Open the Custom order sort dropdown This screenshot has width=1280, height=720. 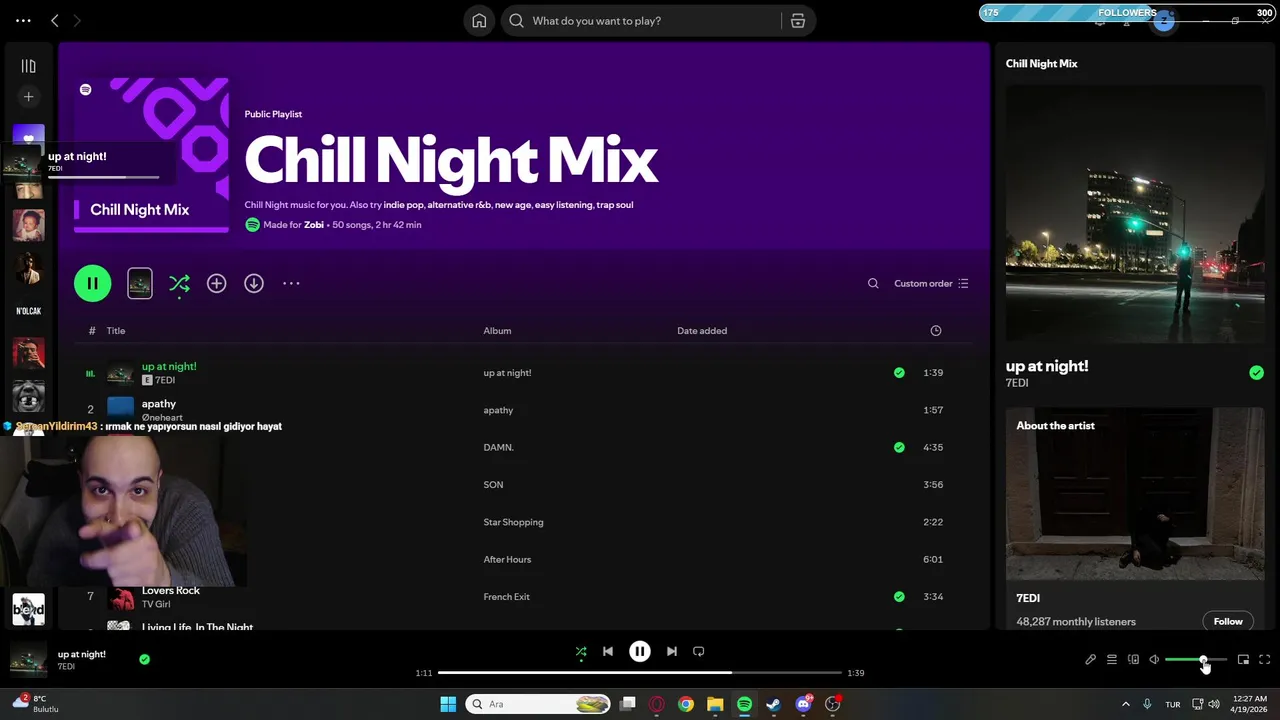pyautogui.click(x=931, y=284)
